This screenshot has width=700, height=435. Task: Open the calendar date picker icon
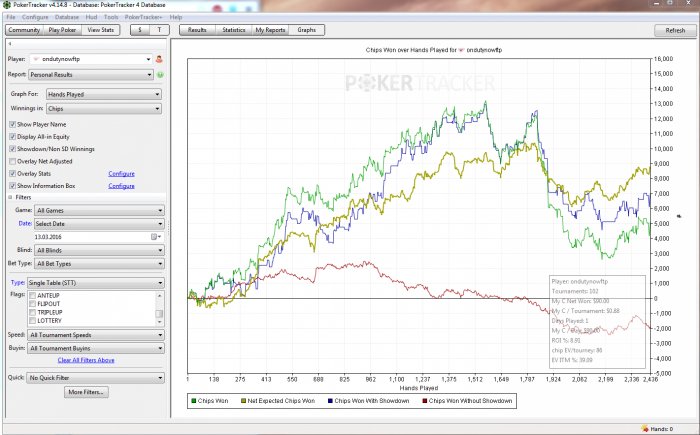[155, 237]
